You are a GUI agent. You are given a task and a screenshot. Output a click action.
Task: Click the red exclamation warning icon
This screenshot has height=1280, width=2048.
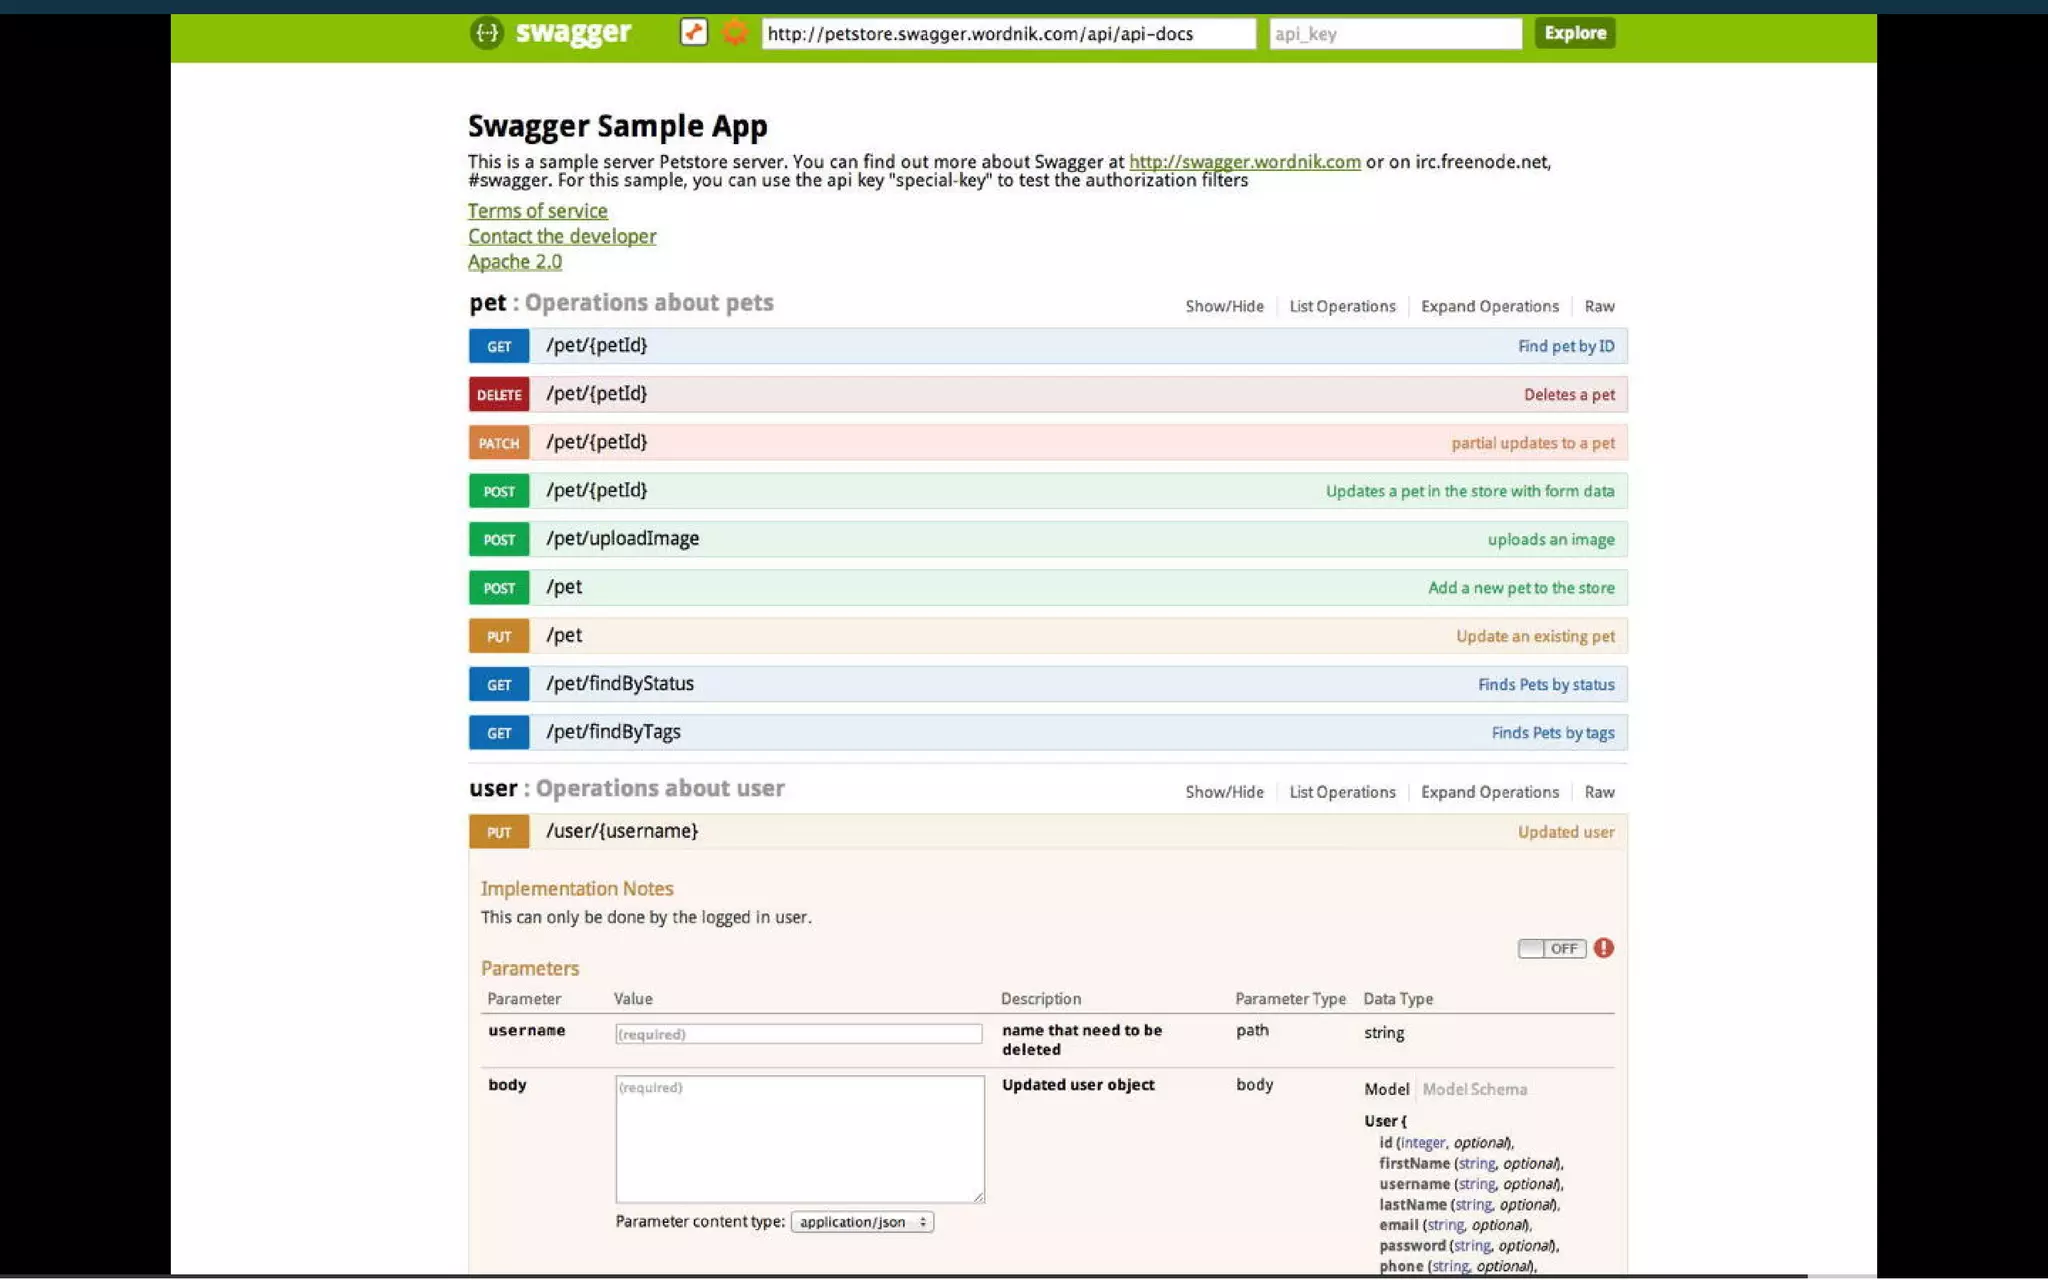coord(1603,948)
